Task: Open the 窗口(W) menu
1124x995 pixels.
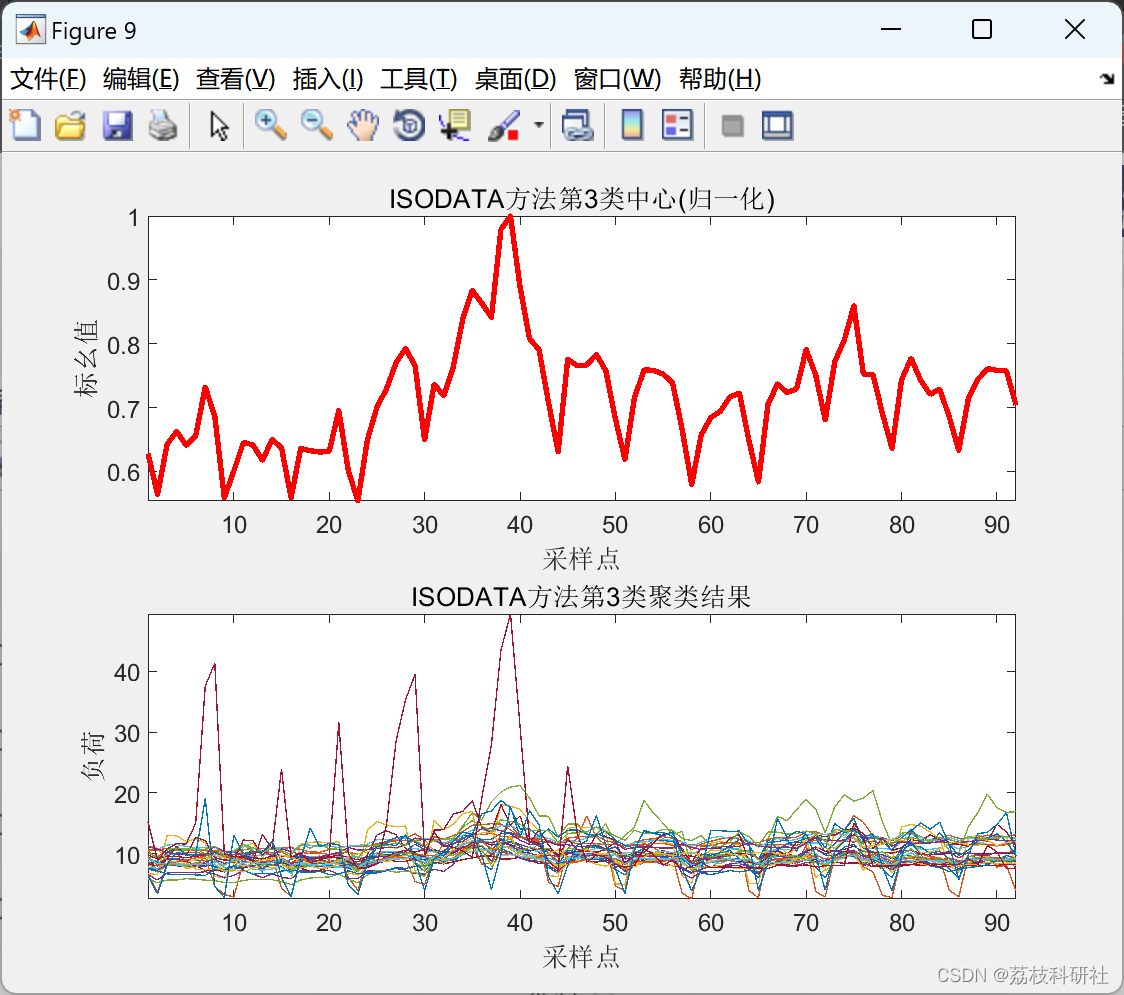Action: tap(617, 79)
